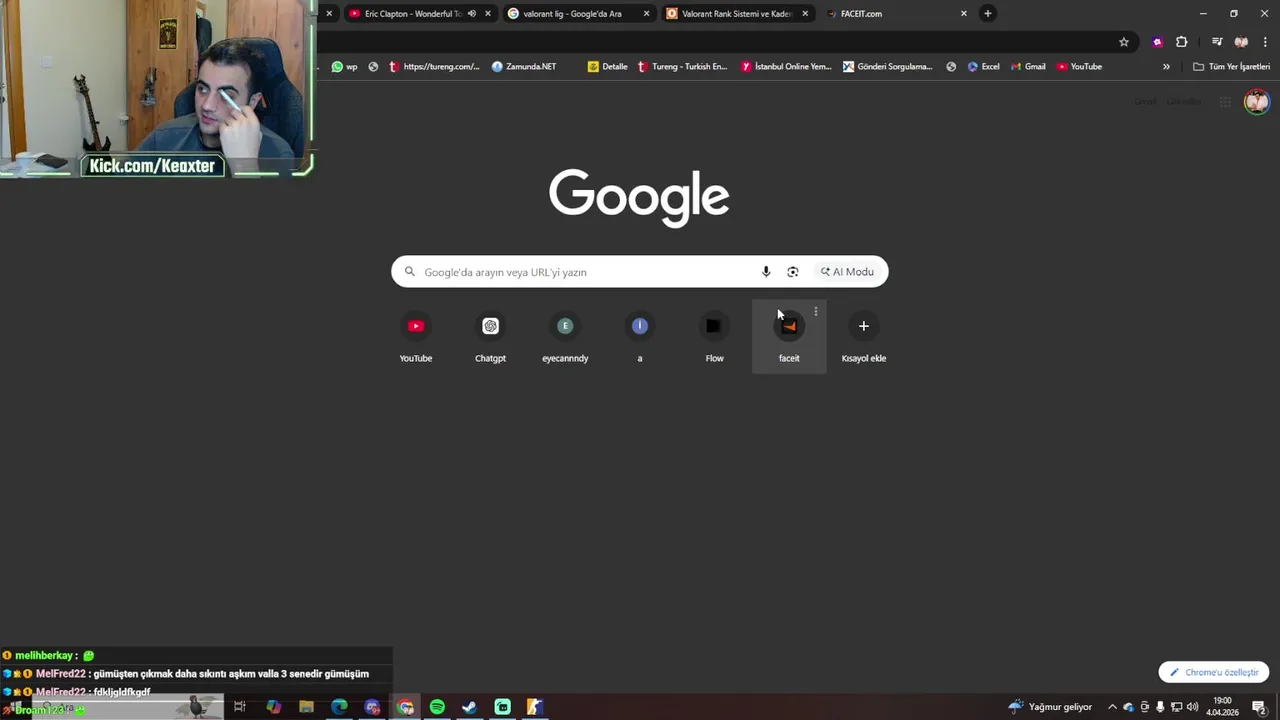Open the Detalle bookmark
Image resolution: width=1280 pixels, height=720 pixels.
608,67
